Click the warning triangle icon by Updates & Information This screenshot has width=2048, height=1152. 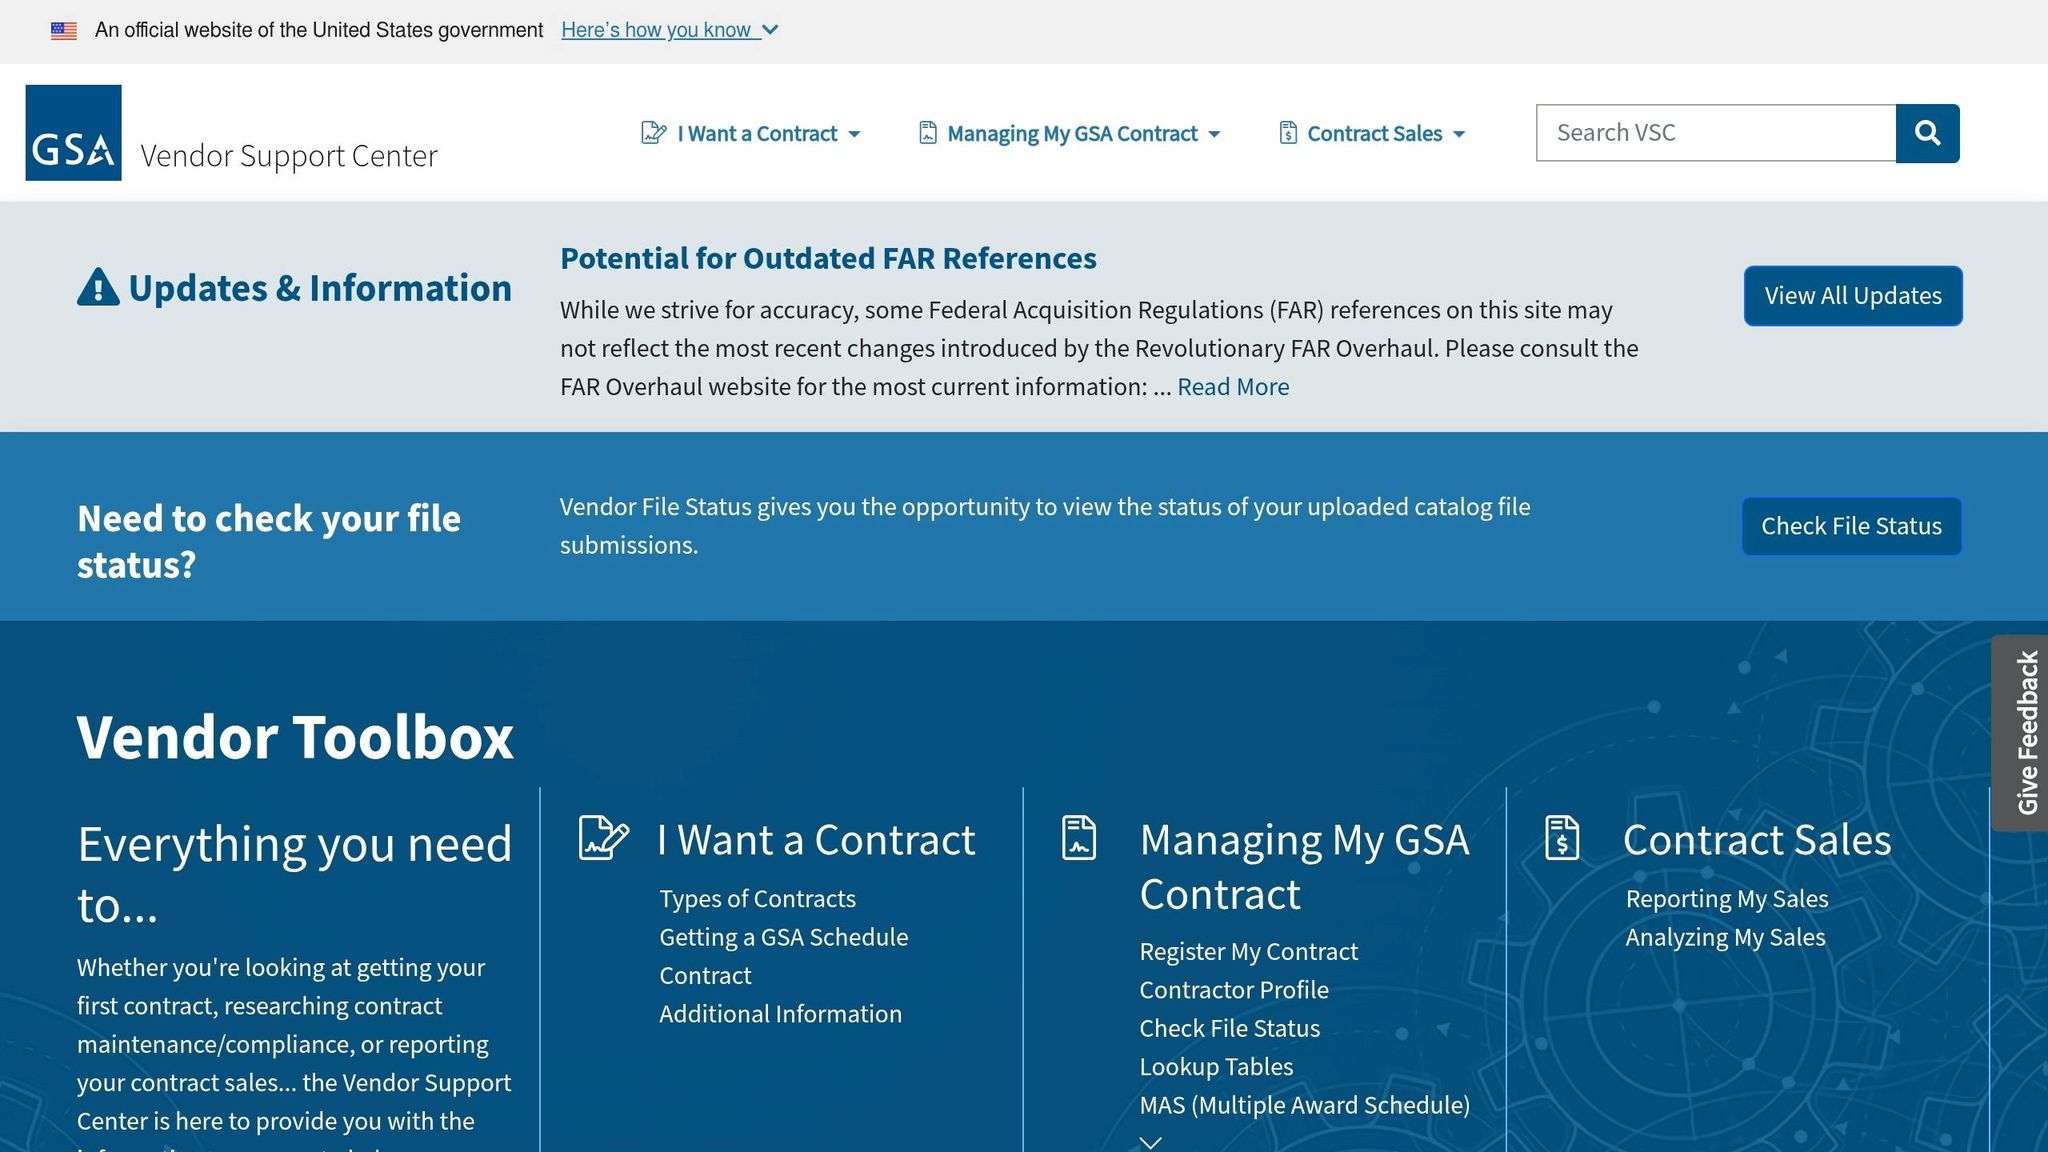coord(98,288)
